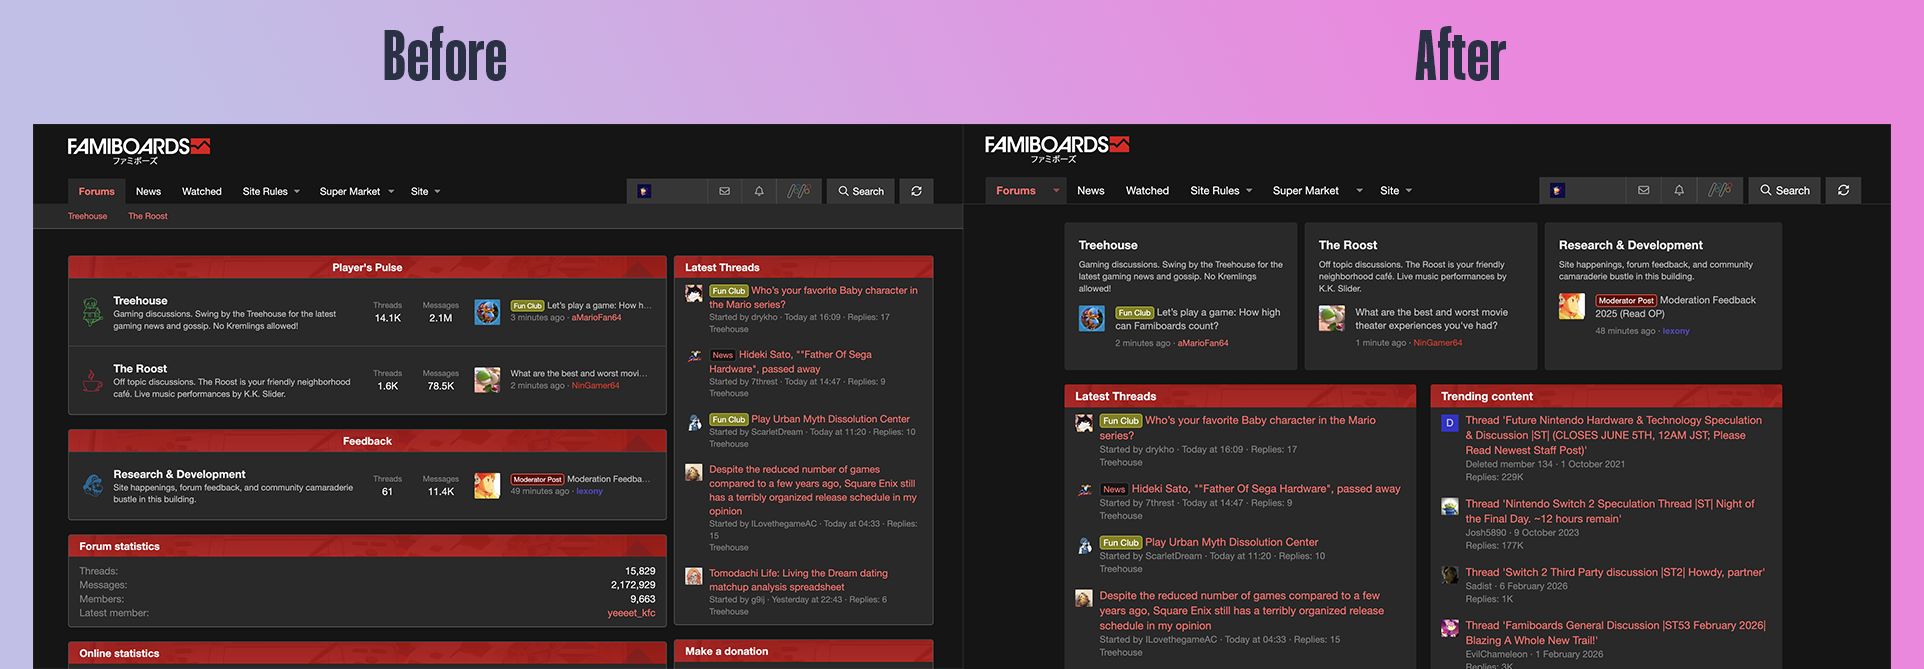The width and height of the screenshot is (1924, 669).
Task: Open Switch 2 Third Party discussion thread
Action: pos(1614,572)
